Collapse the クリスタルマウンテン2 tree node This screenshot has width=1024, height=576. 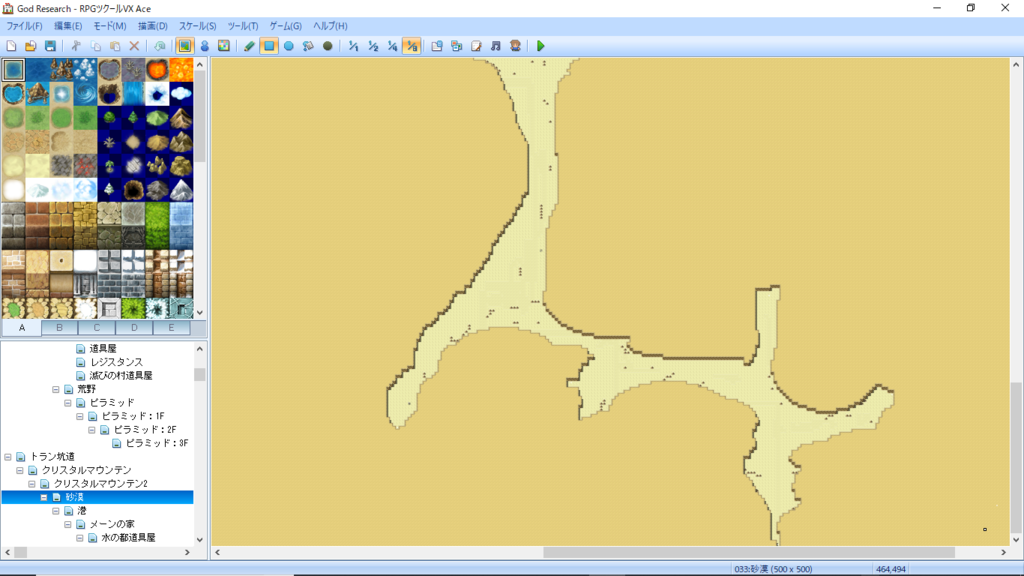pyautogui.click(x=32, y=484)
